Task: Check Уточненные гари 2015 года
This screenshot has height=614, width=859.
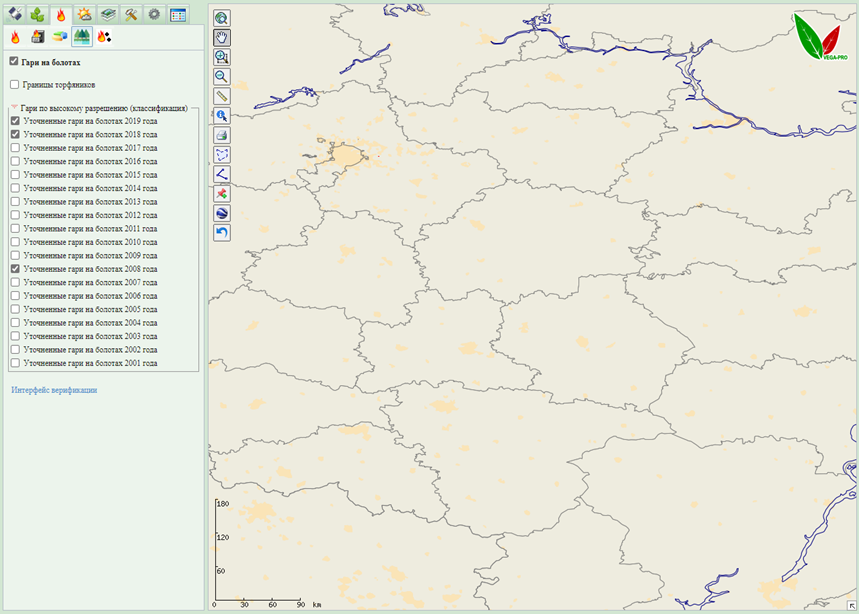Action: [15, 175]
